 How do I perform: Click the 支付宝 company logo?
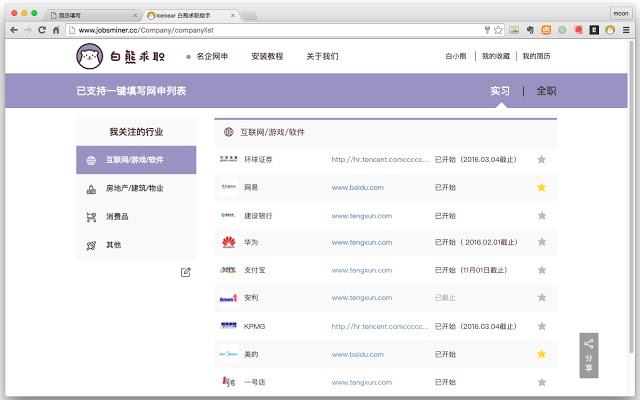pyautogui.click(x=228, y=270)
